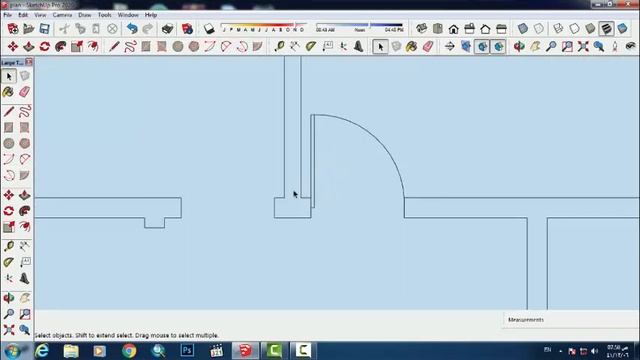This screenshot has height=360, width=640.
Task: Pick the Dimension tool in Large Tool Set
Action: click(x=24, y=247)
